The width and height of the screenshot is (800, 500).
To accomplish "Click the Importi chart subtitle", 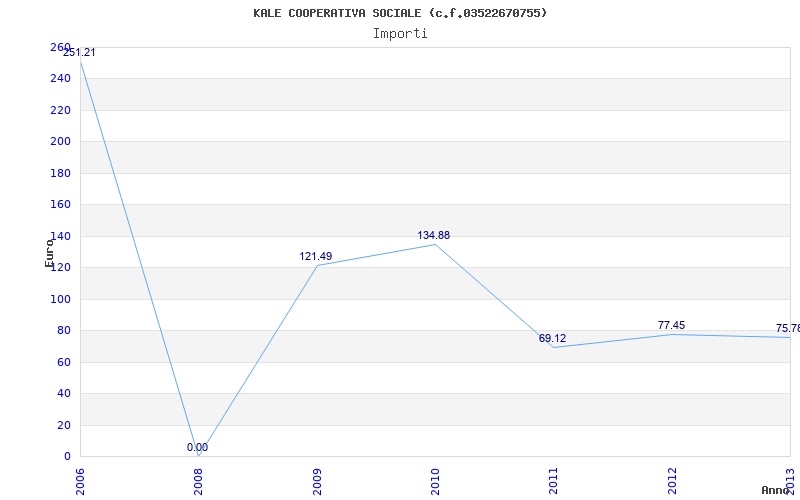I will [x=400, y=34].
